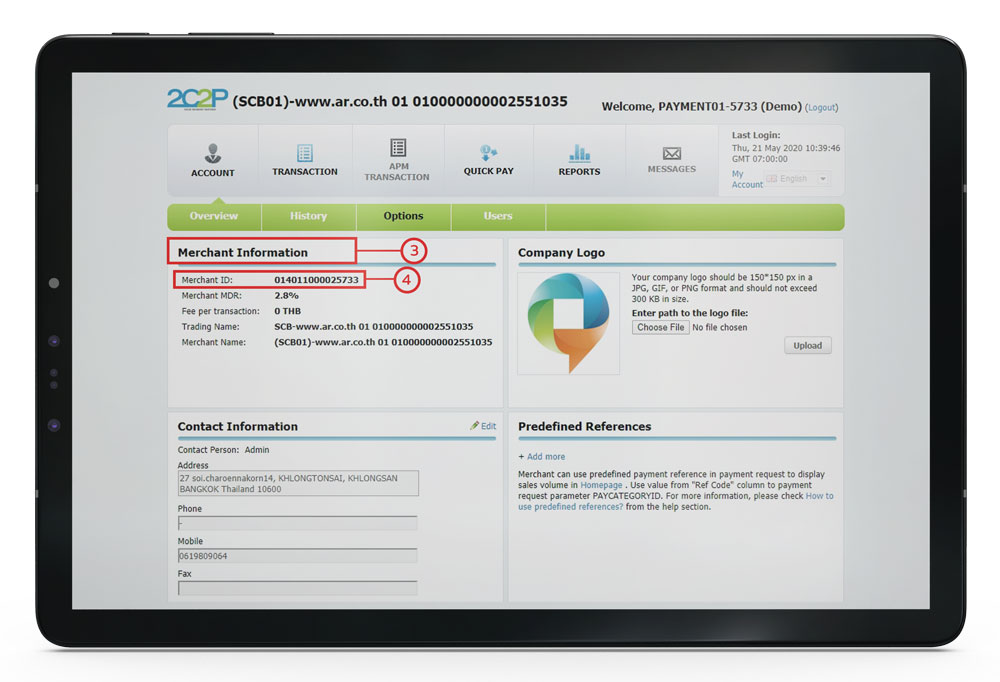
Task: Open the English language dropdown
Action: pos(797,179)
